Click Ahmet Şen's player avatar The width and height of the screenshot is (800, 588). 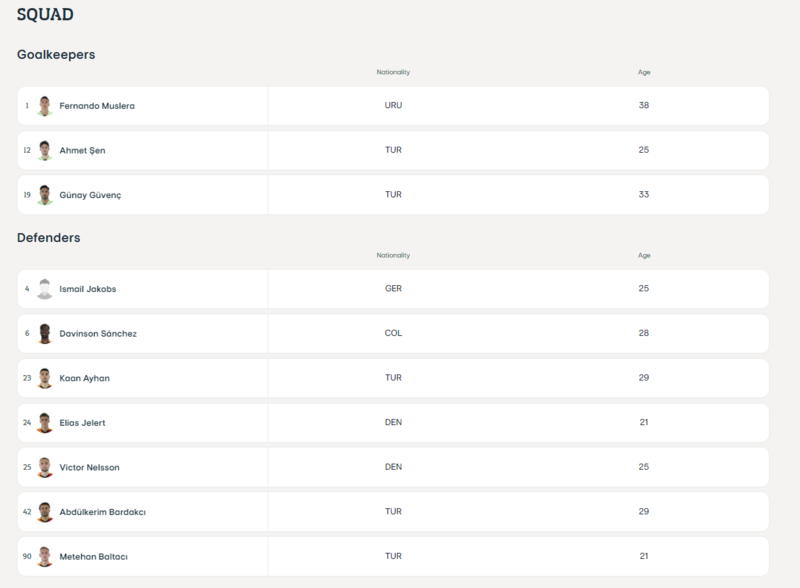(x=44, y=150)
